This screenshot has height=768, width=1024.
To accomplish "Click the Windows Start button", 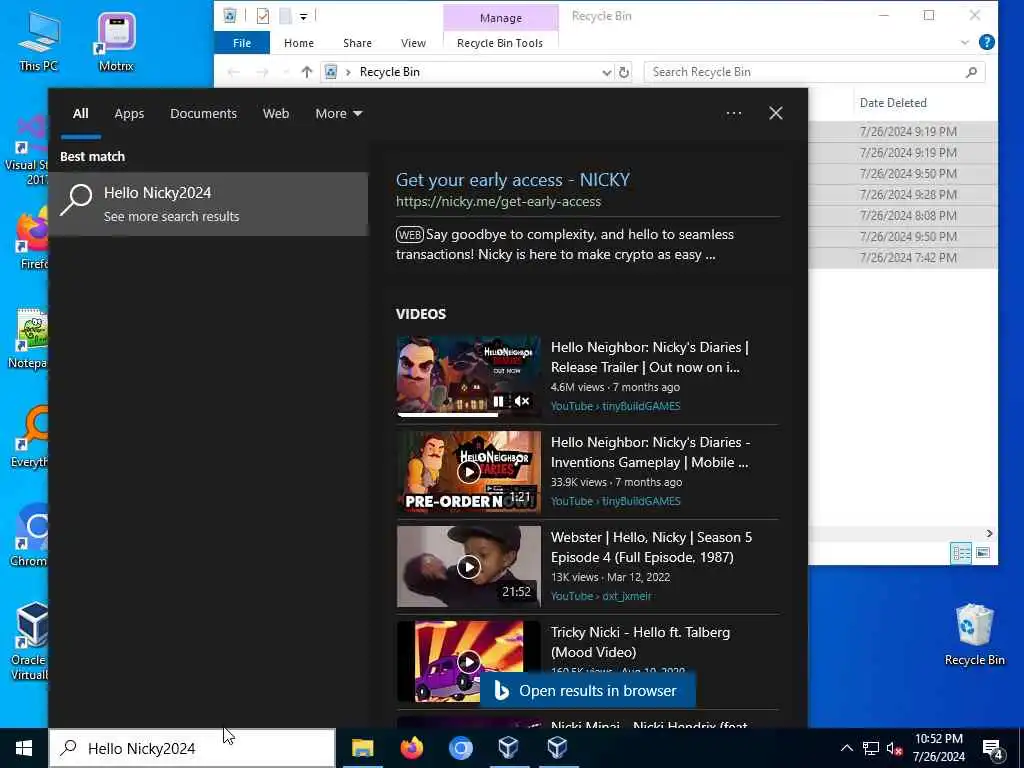I will point(24,748).
